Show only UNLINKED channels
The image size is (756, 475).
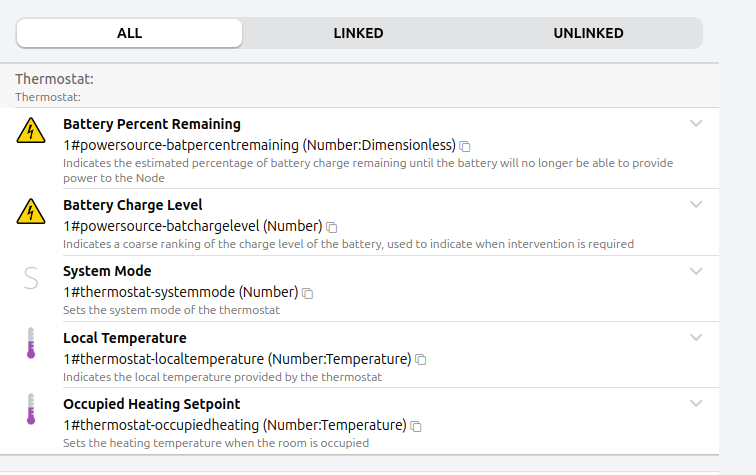(x=588, y=33)
